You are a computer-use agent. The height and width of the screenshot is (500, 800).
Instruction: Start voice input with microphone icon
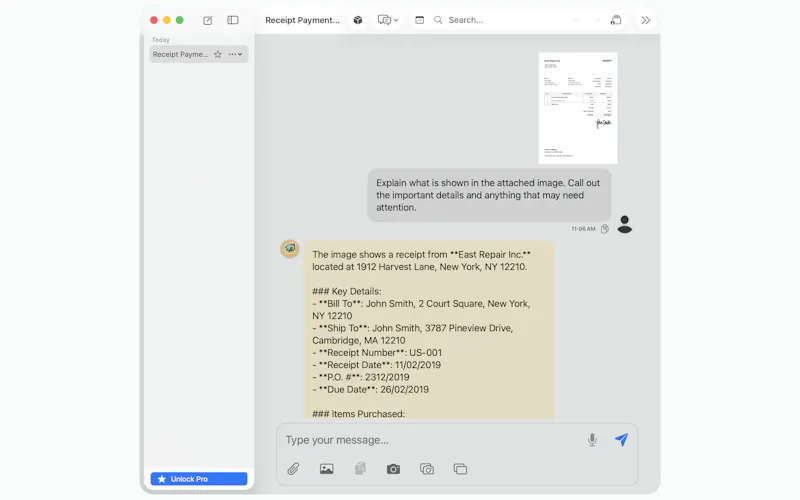click(x=592, y=440)
